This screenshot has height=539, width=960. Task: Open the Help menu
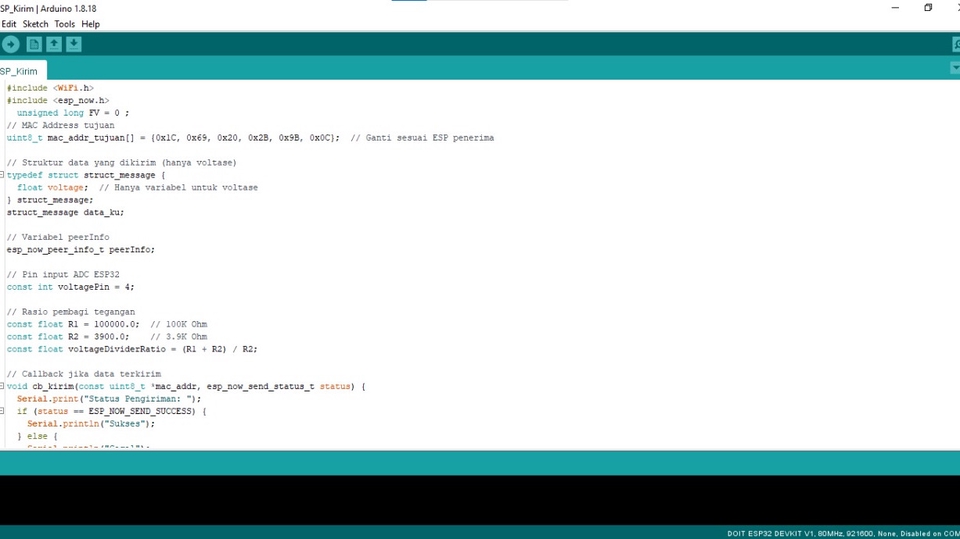point(90,24)
